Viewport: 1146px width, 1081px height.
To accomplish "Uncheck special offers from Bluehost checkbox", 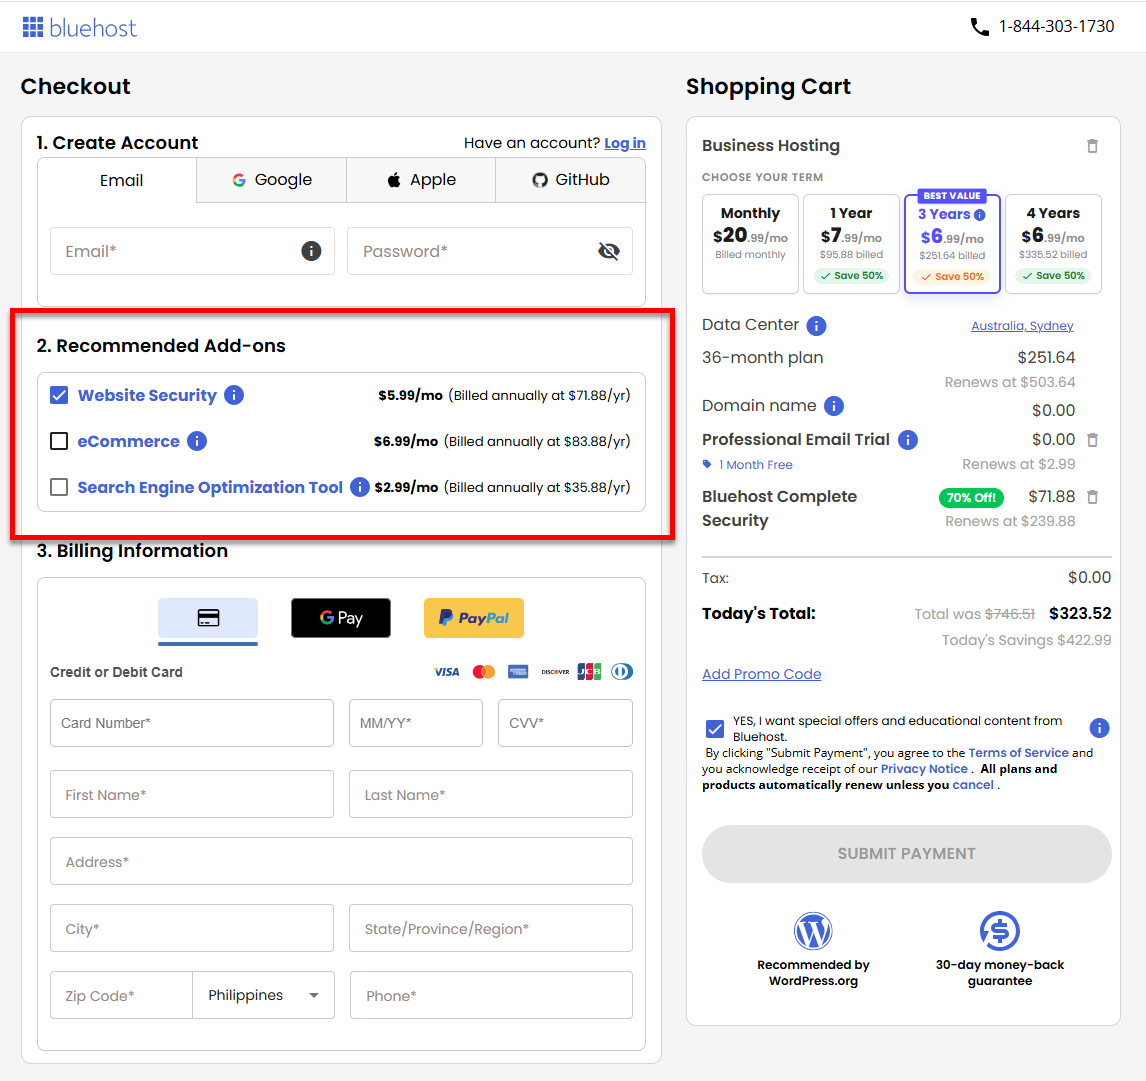I will [715, 729].
